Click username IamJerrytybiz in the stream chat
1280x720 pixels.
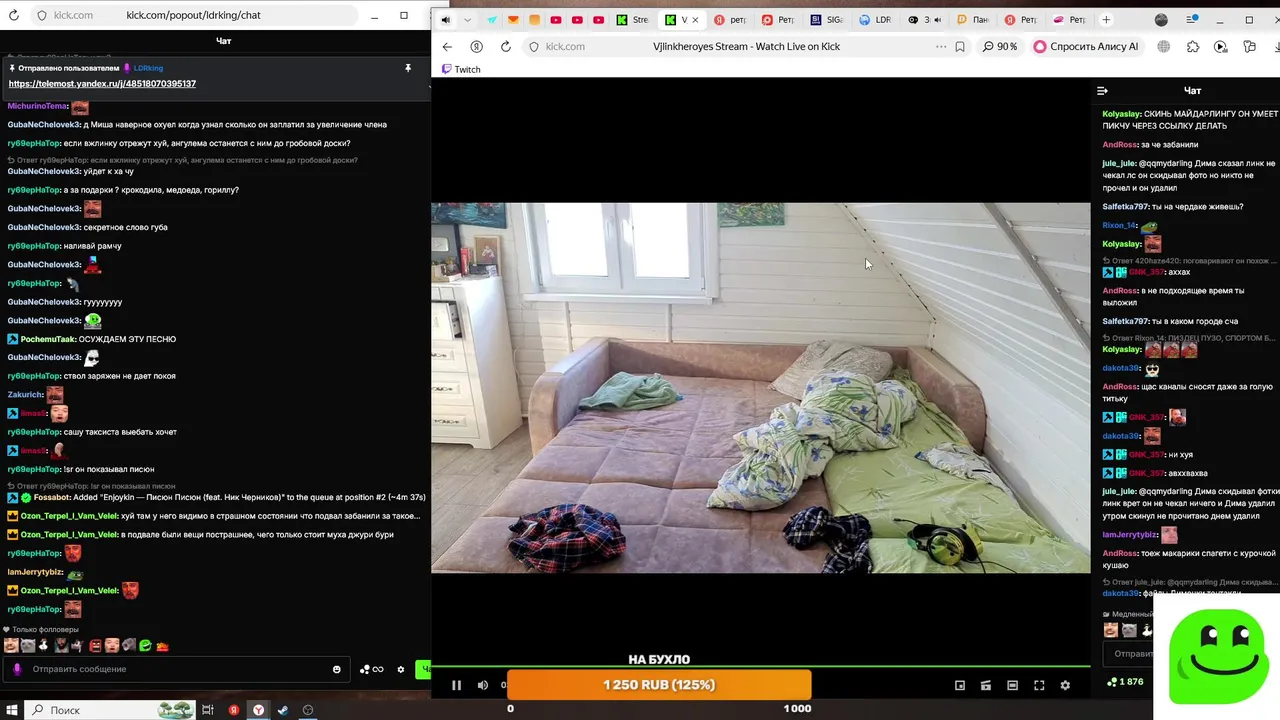click(x=1130, y=535)
